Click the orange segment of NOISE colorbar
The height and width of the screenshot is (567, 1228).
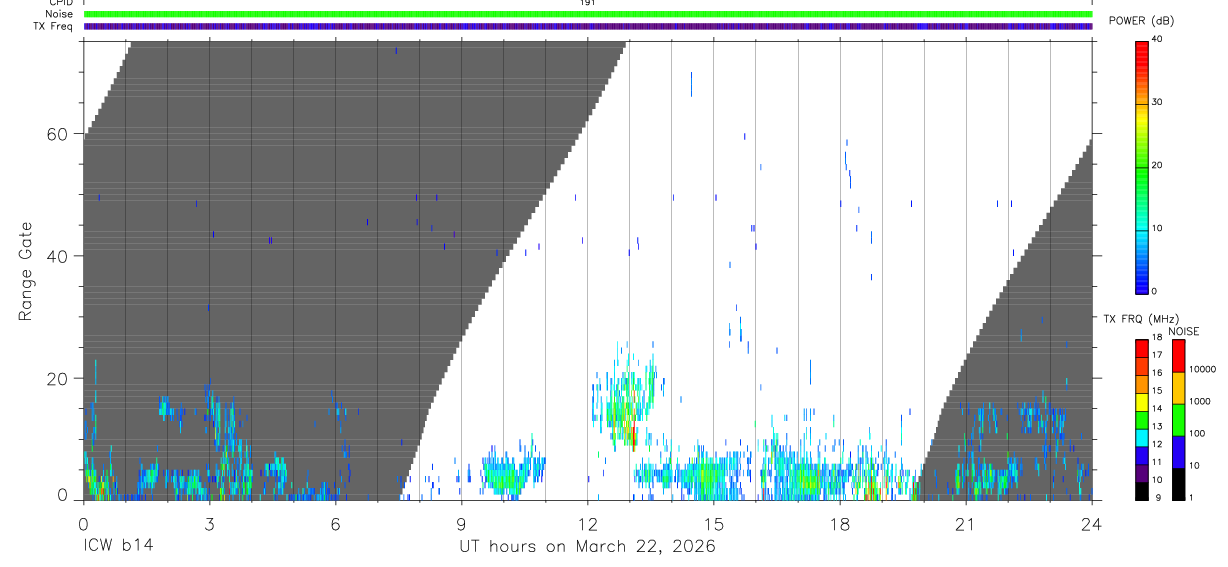click(x=1178, y=388)
